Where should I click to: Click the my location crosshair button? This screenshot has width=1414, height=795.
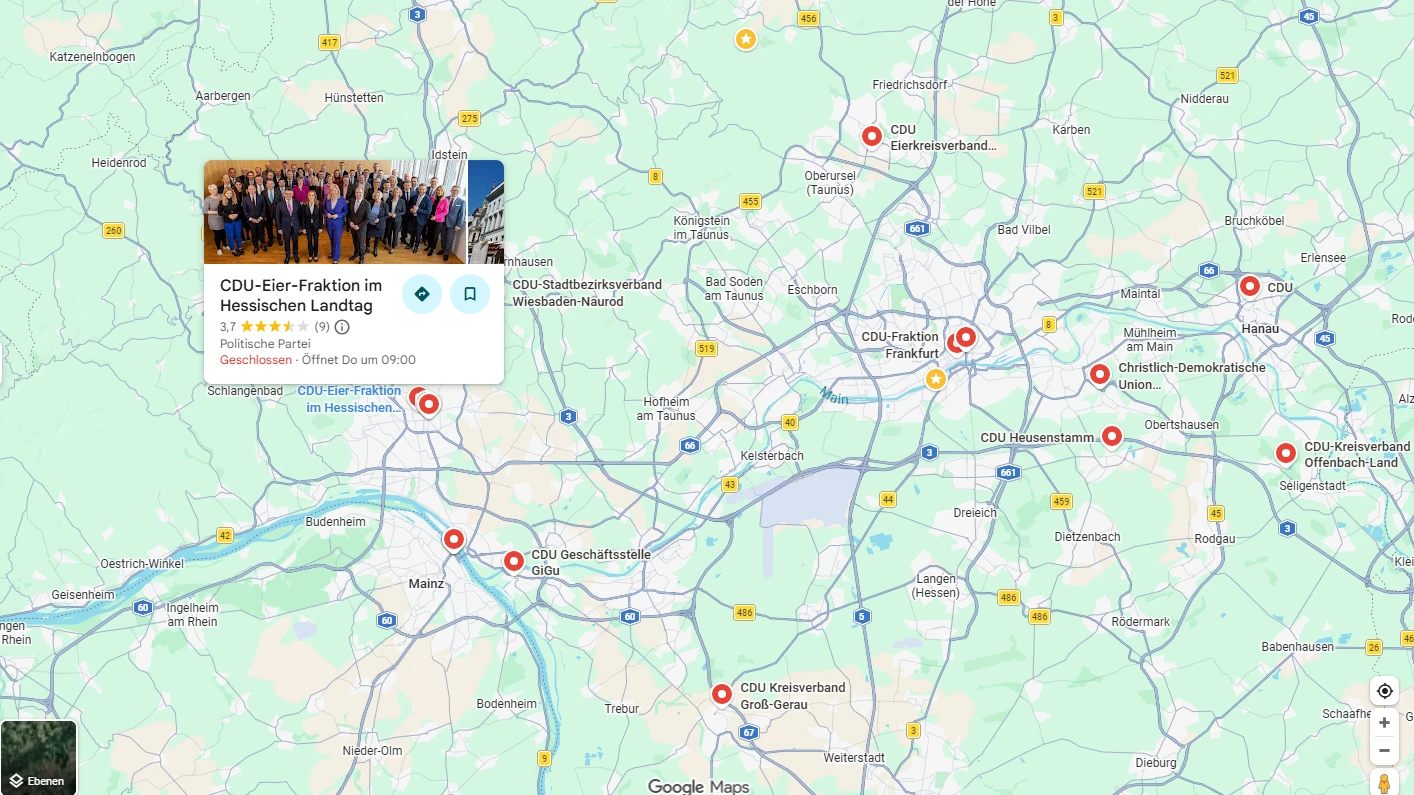point(1384,690)
